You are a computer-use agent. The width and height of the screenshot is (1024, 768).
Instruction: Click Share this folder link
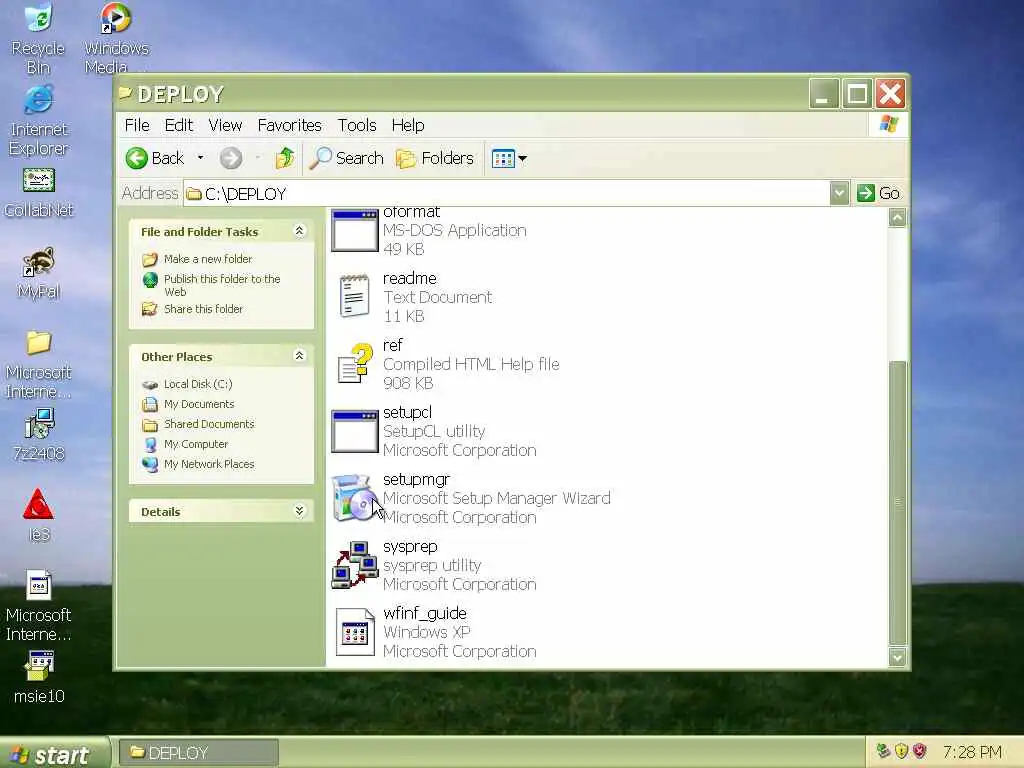[203, 309]
